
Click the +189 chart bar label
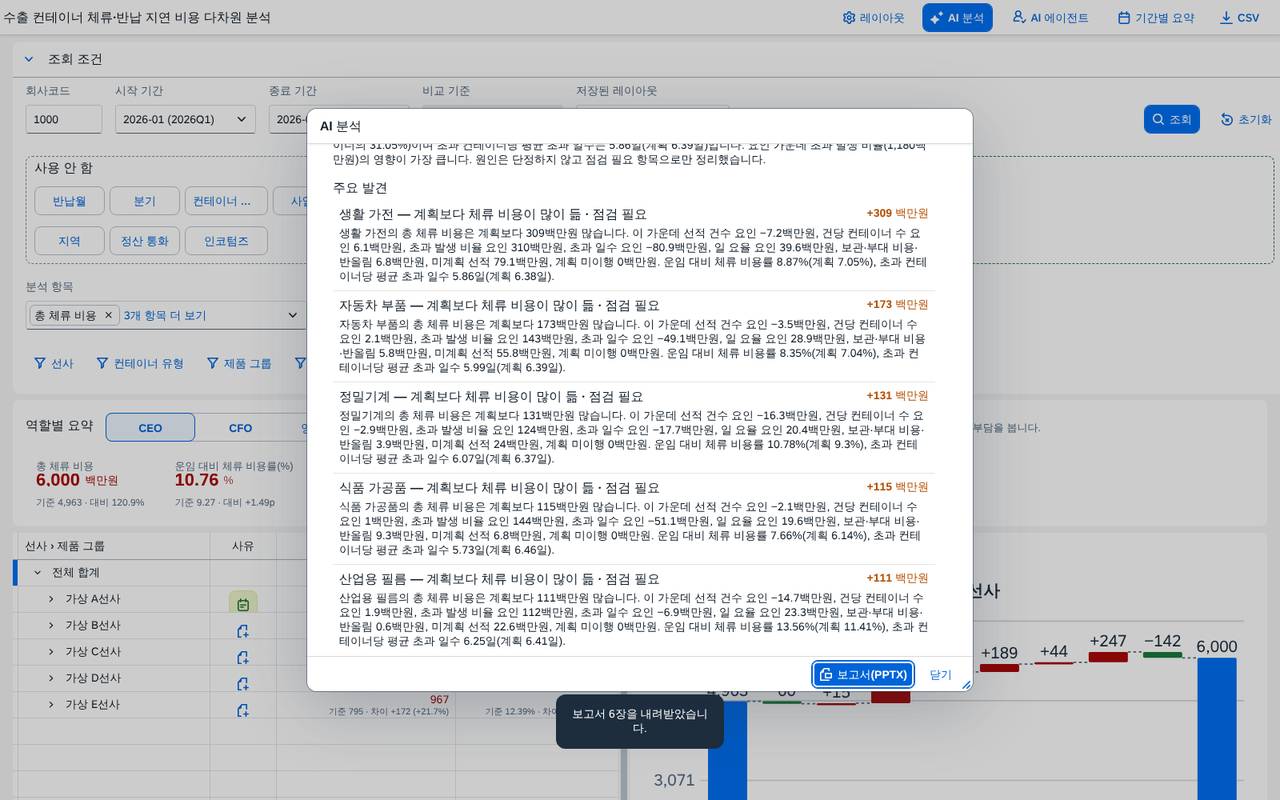click(x=999, y=653)
